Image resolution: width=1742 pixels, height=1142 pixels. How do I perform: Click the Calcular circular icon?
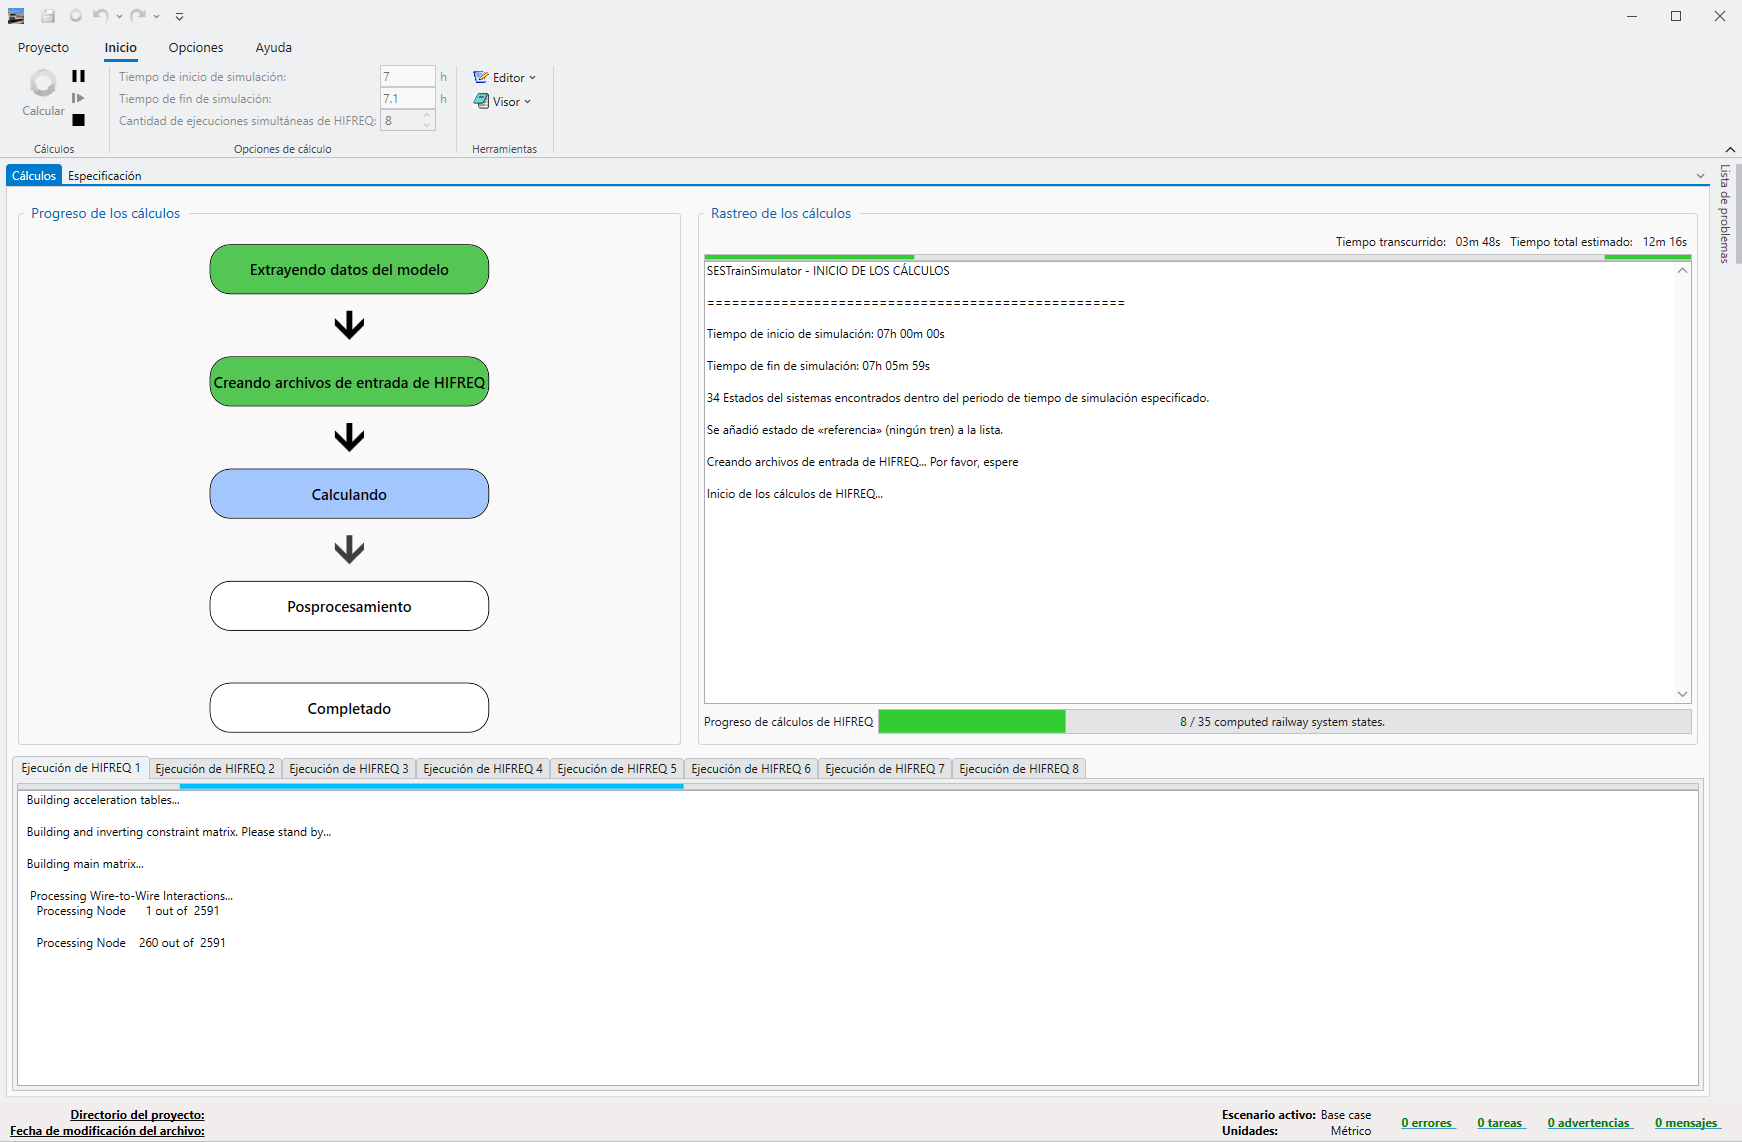[x=43, y=83]
